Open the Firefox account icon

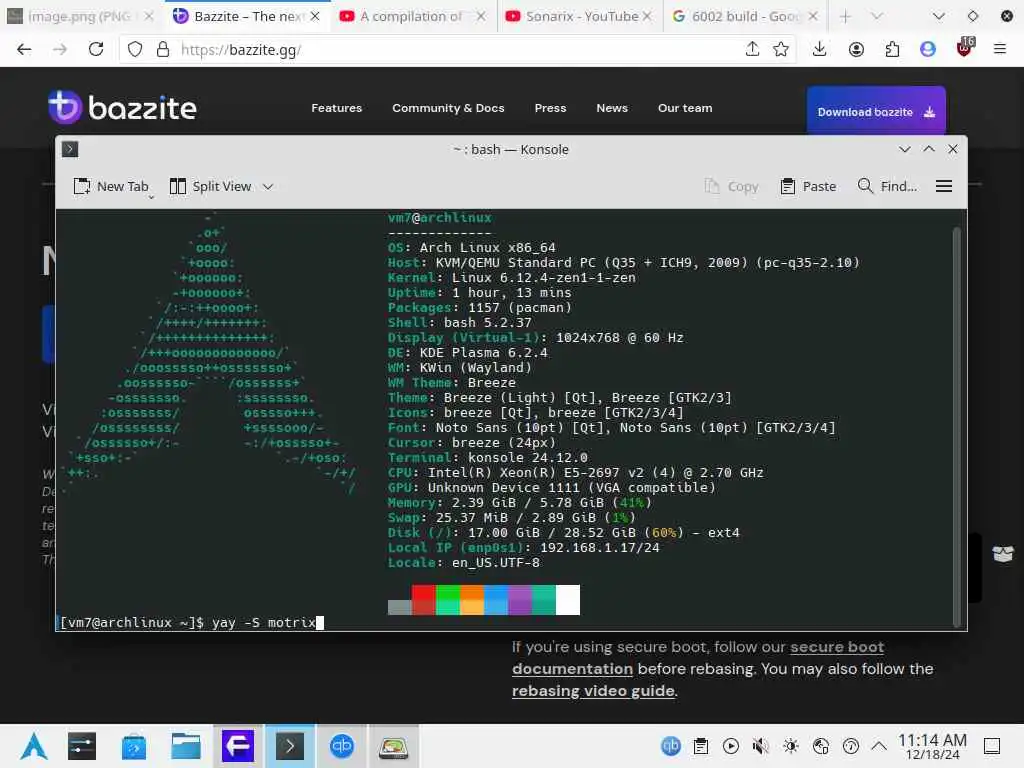click(856, 49)
